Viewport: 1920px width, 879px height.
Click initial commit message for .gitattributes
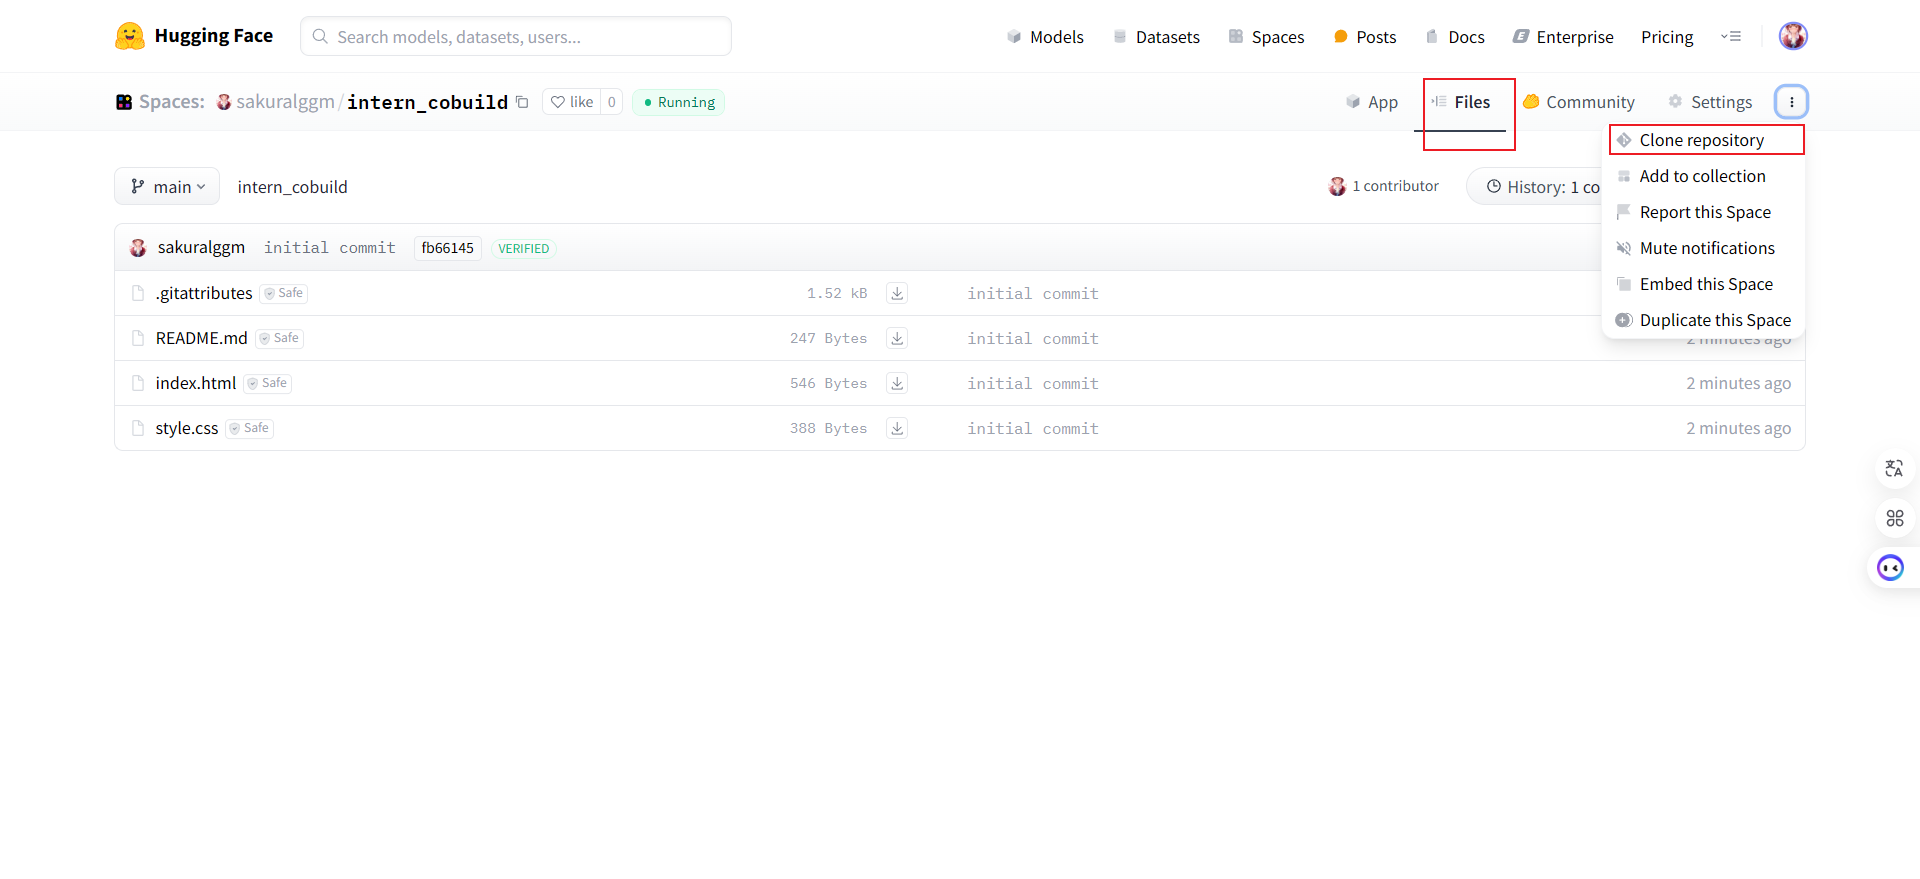click(1033, 294)
